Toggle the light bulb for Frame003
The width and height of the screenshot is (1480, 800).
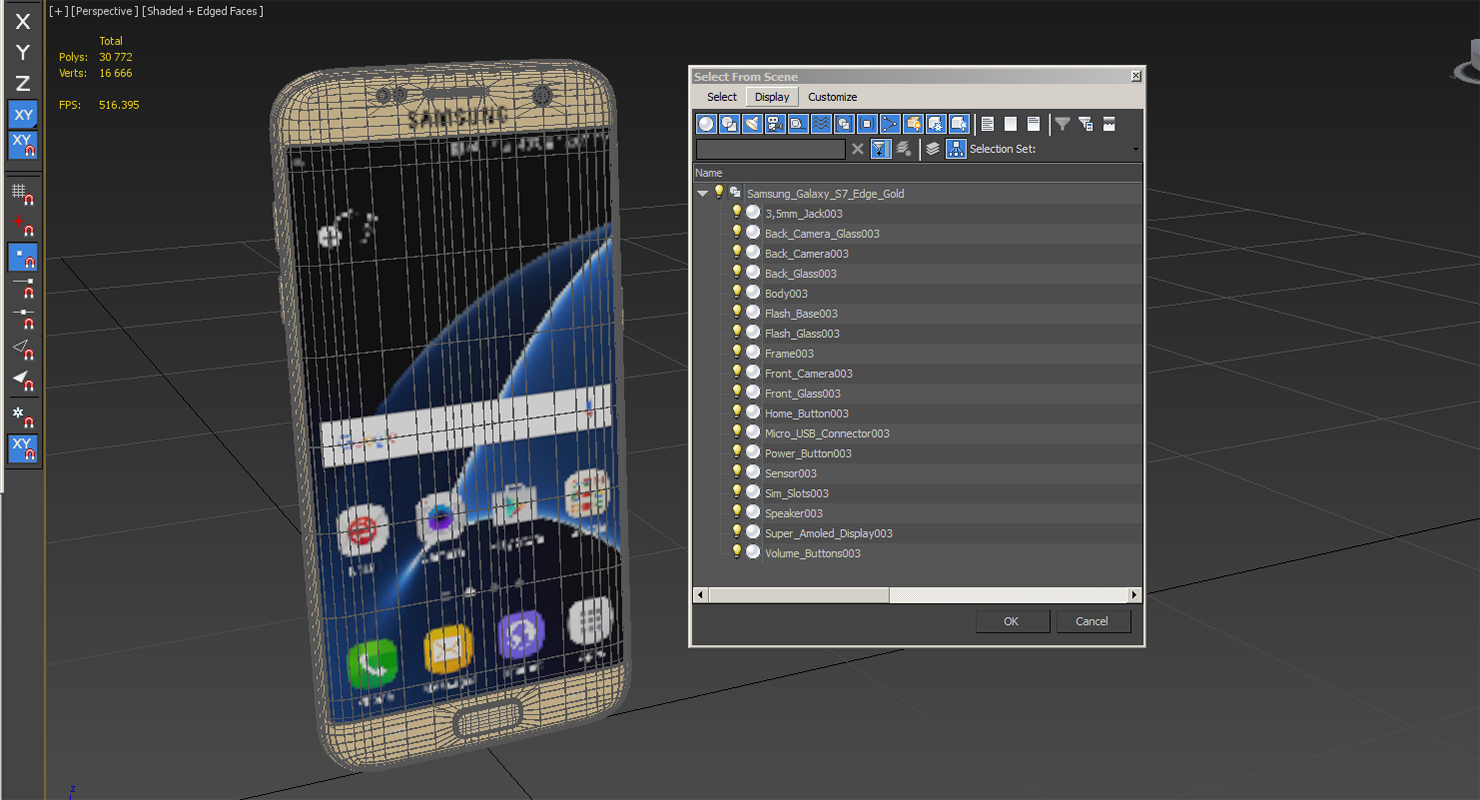point(737,352)
